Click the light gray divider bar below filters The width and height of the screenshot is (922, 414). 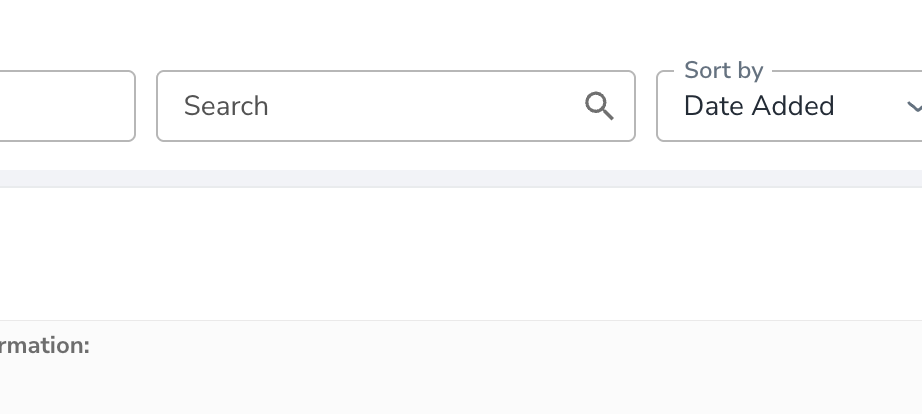[461, 179]
